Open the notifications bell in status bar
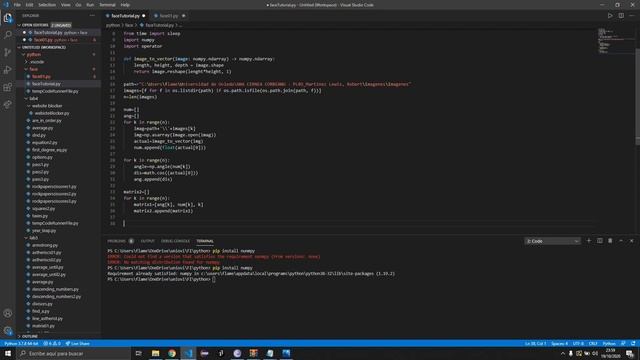 [x=633, y=344]
